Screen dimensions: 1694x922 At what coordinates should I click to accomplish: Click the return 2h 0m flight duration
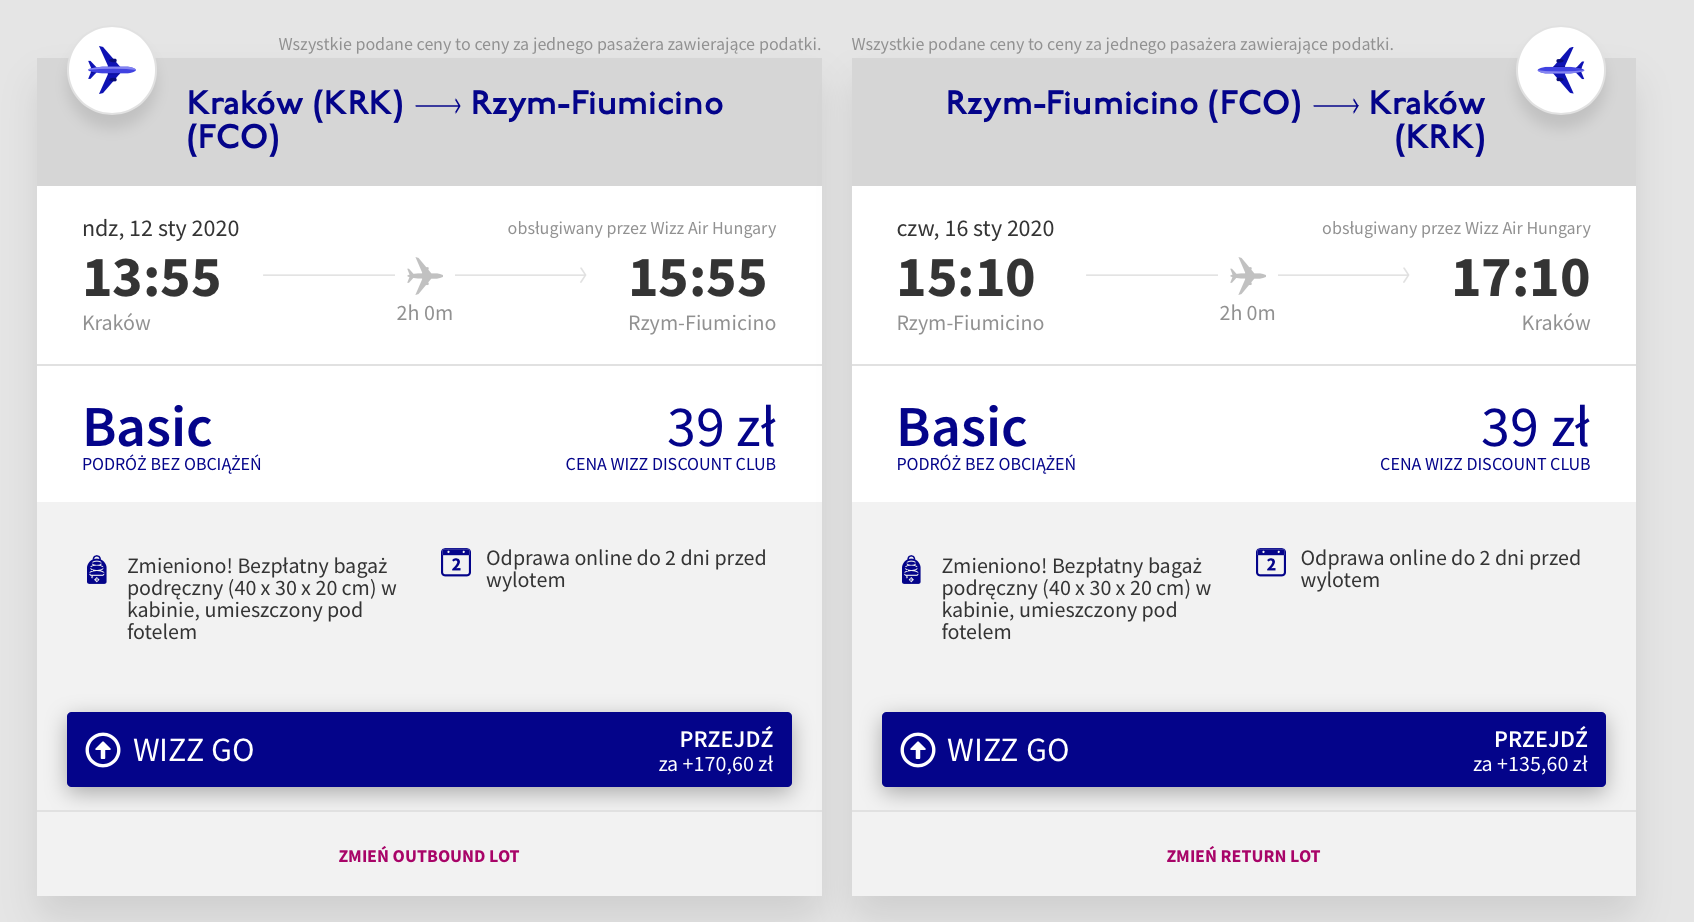click(x=1247, y=313)
